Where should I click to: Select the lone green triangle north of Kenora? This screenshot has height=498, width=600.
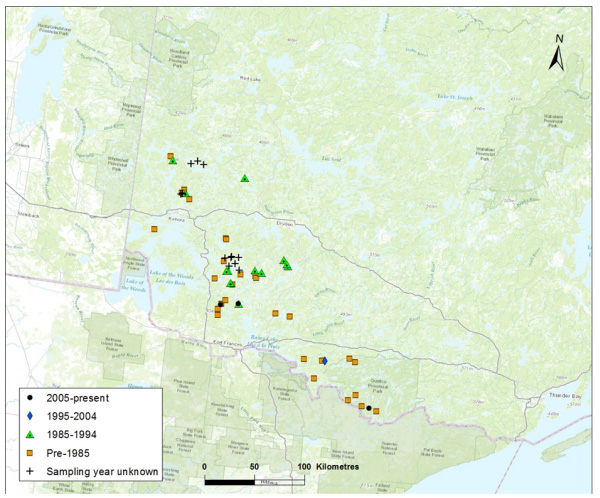(x=245, y=178)
